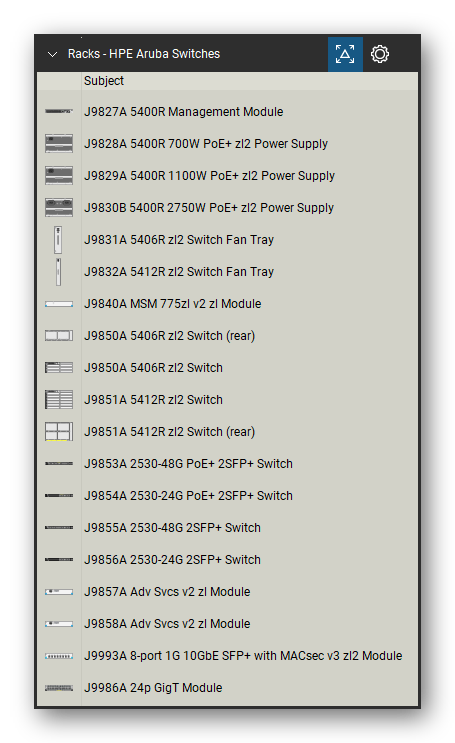
Task: Select J9851A 5412R Switch (rear) thumbnail
Action: click(59, 432)
